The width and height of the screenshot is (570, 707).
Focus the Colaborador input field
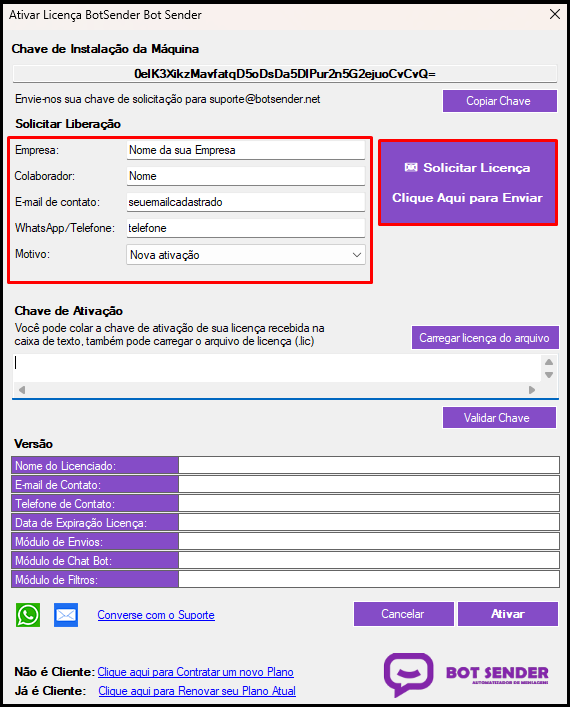click(246, 176)
